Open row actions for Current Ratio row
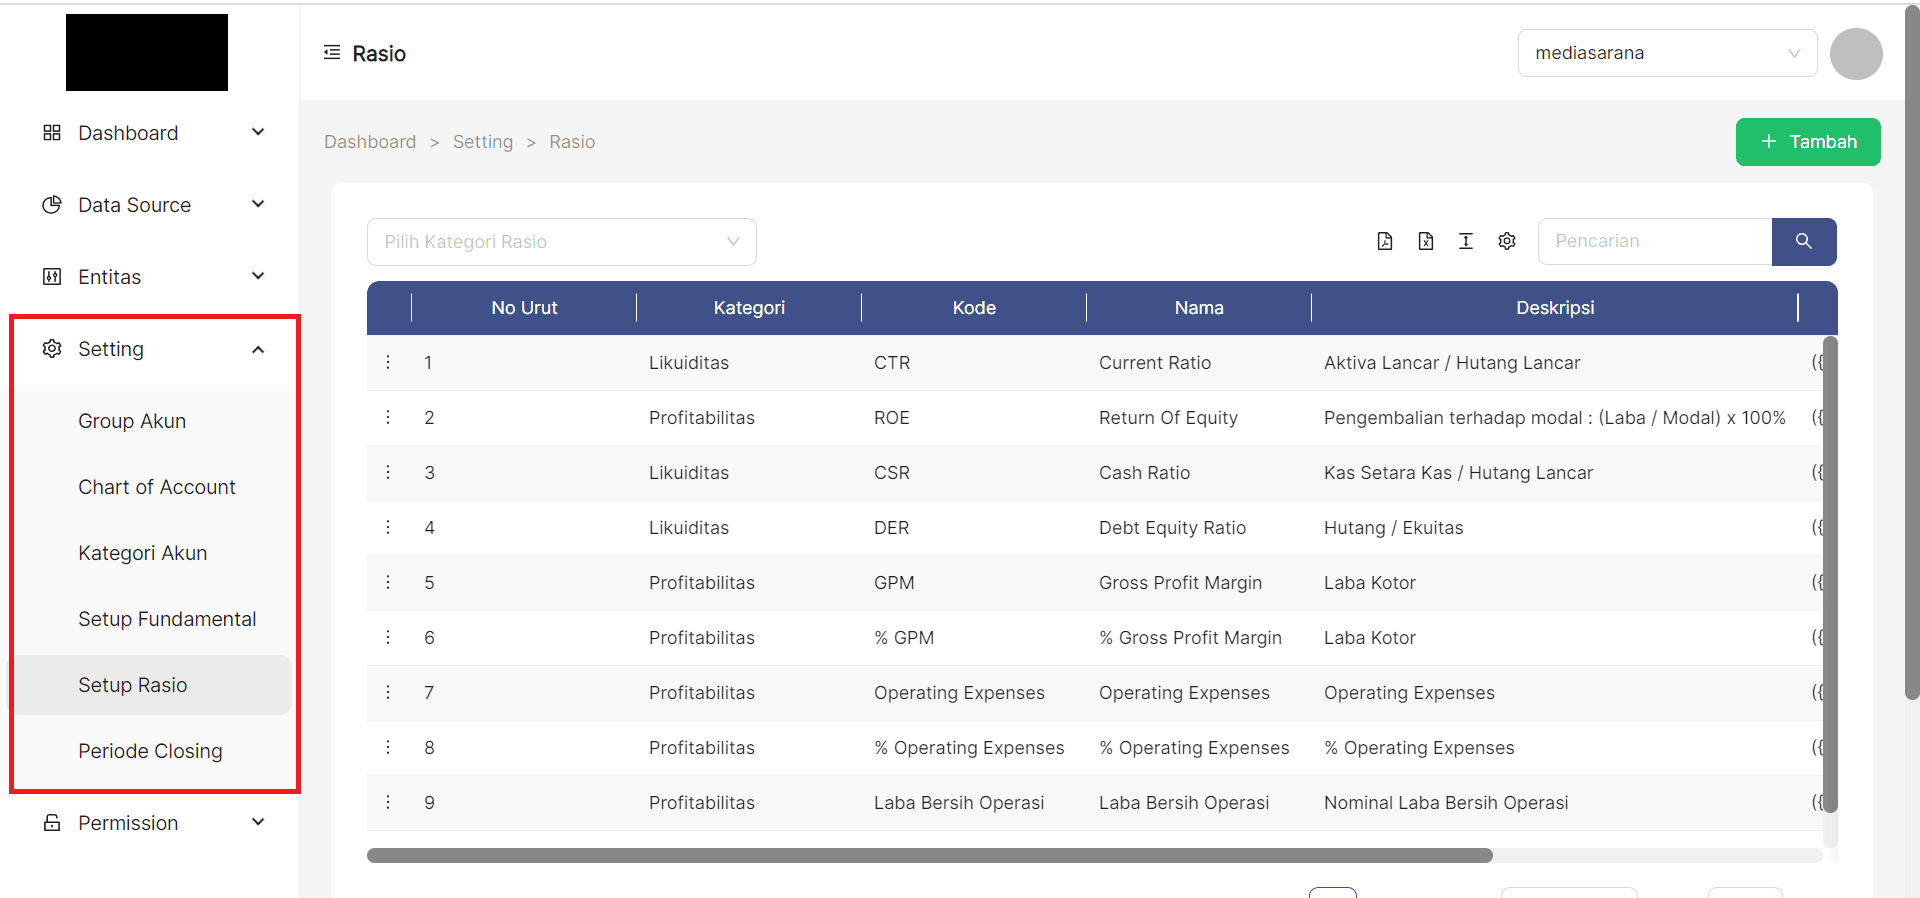 (388, 362)
